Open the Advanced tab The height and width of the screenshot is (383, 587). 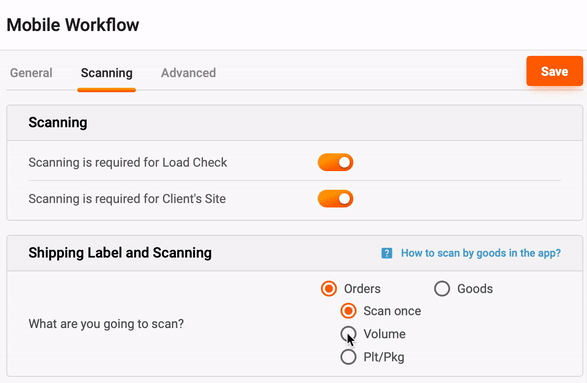188,73
